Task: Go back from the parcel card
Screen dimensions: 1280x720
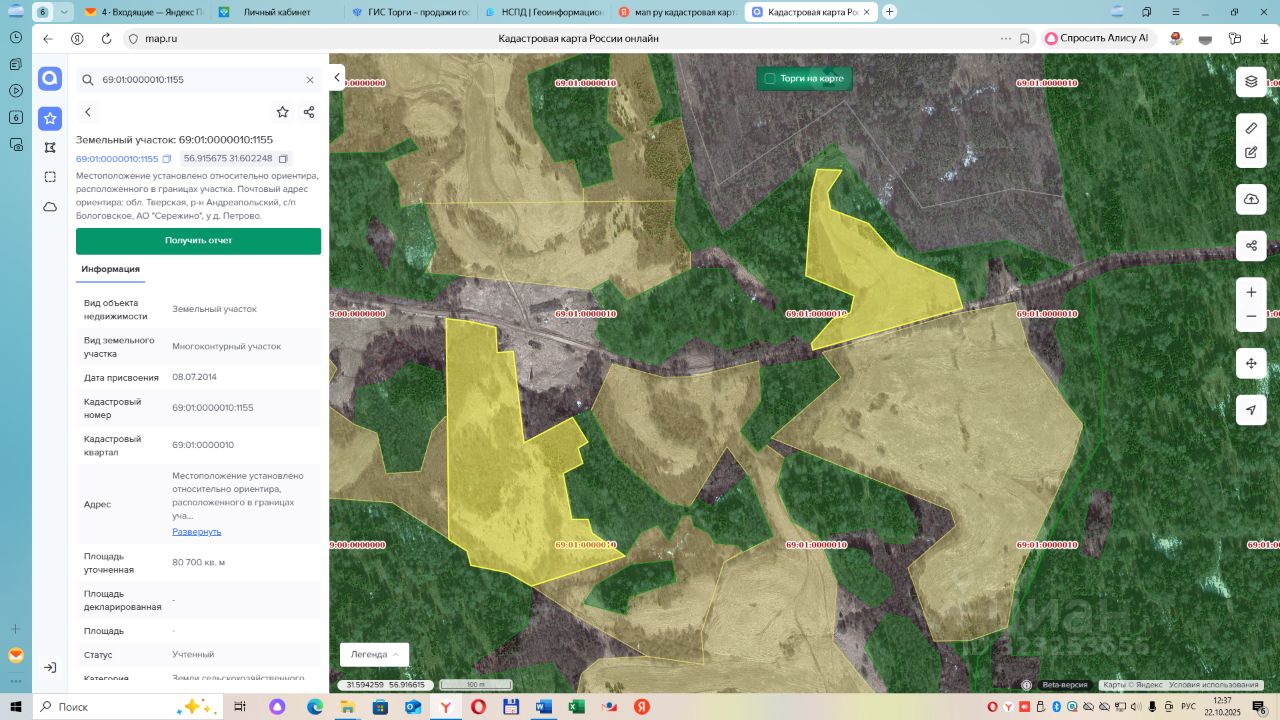Action: coord(88,112)
